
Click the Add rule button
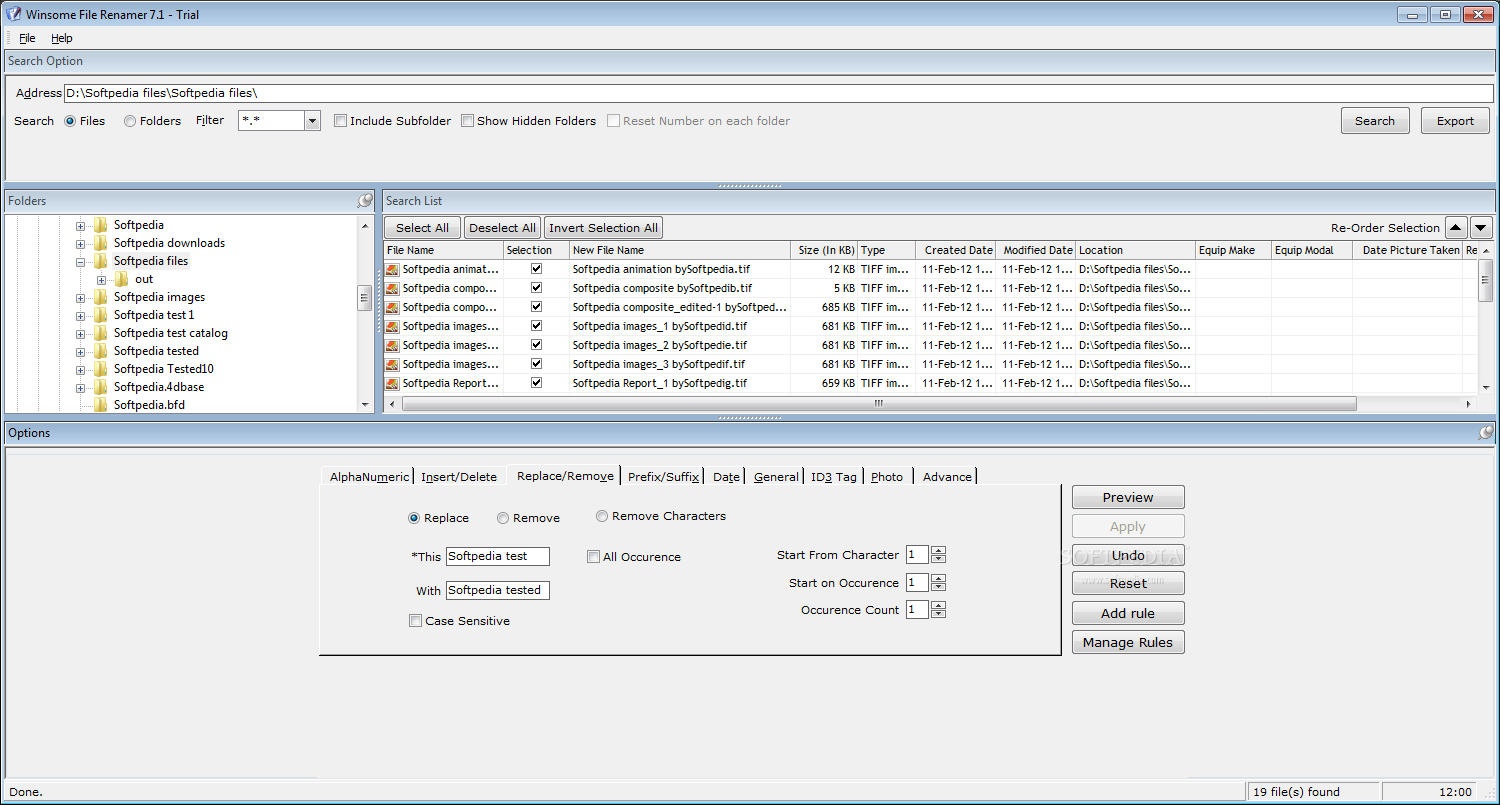pos(1128,613)
